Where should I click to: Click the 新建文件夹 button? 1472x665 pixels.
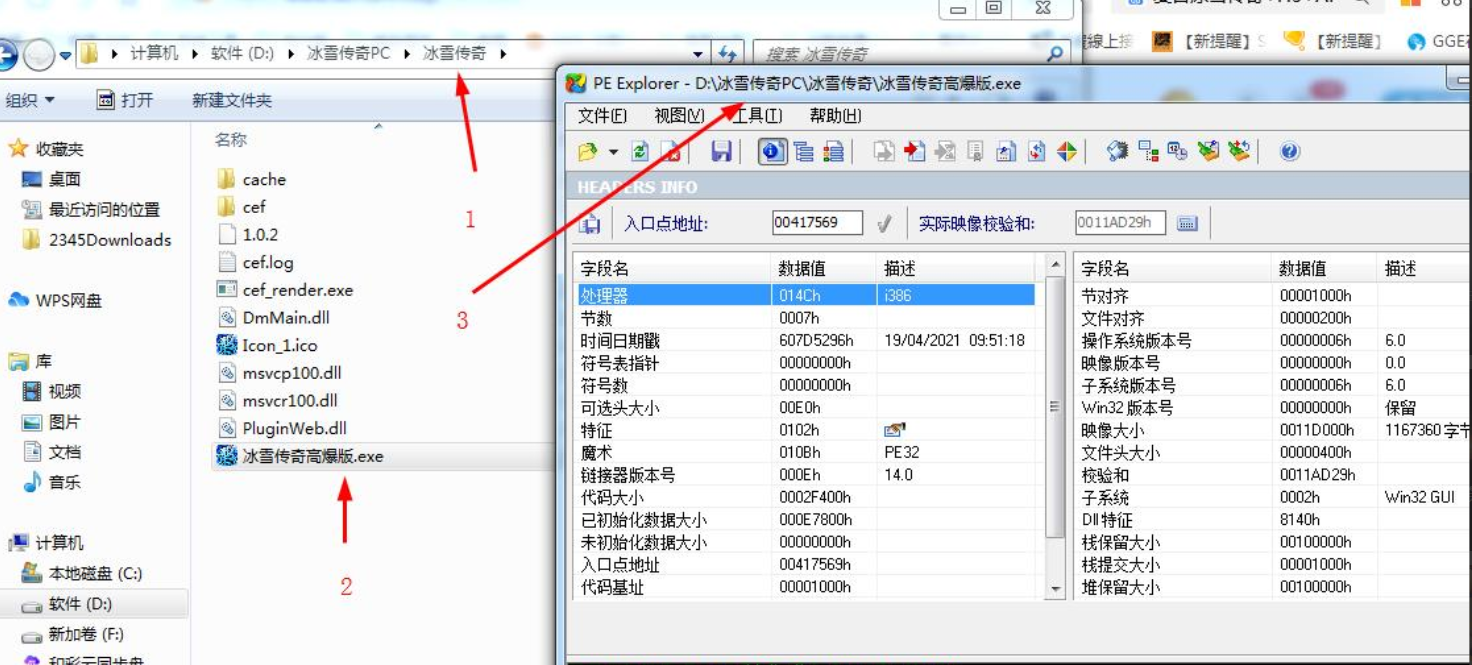click(x=231, y=100)
